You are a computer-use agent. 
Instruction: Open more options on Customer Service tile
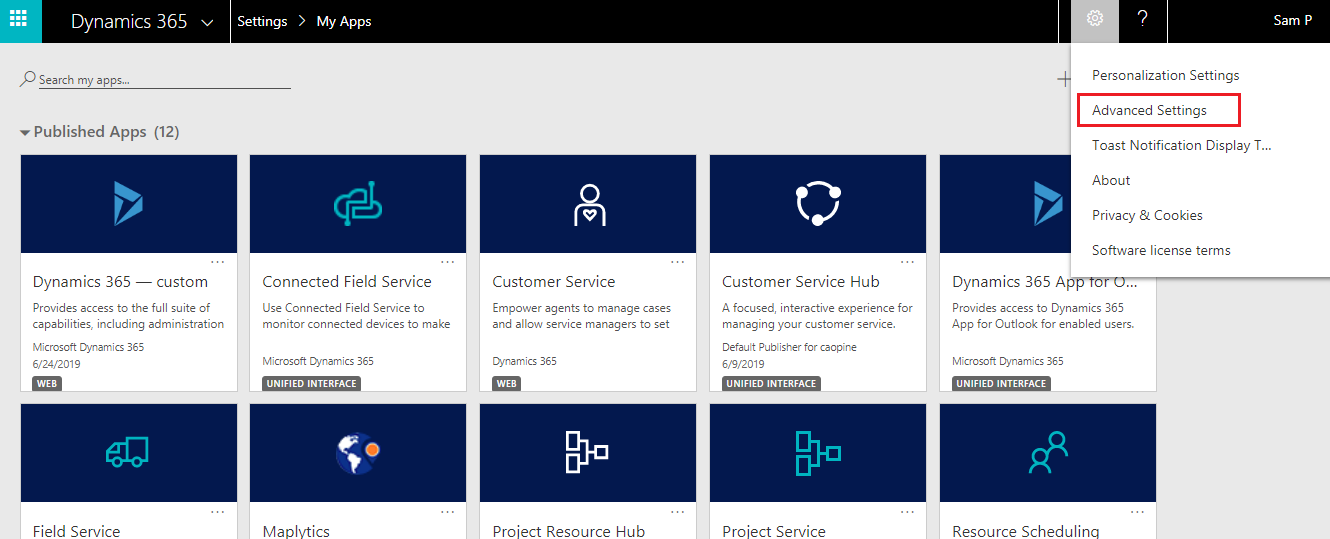coord(678,262)
